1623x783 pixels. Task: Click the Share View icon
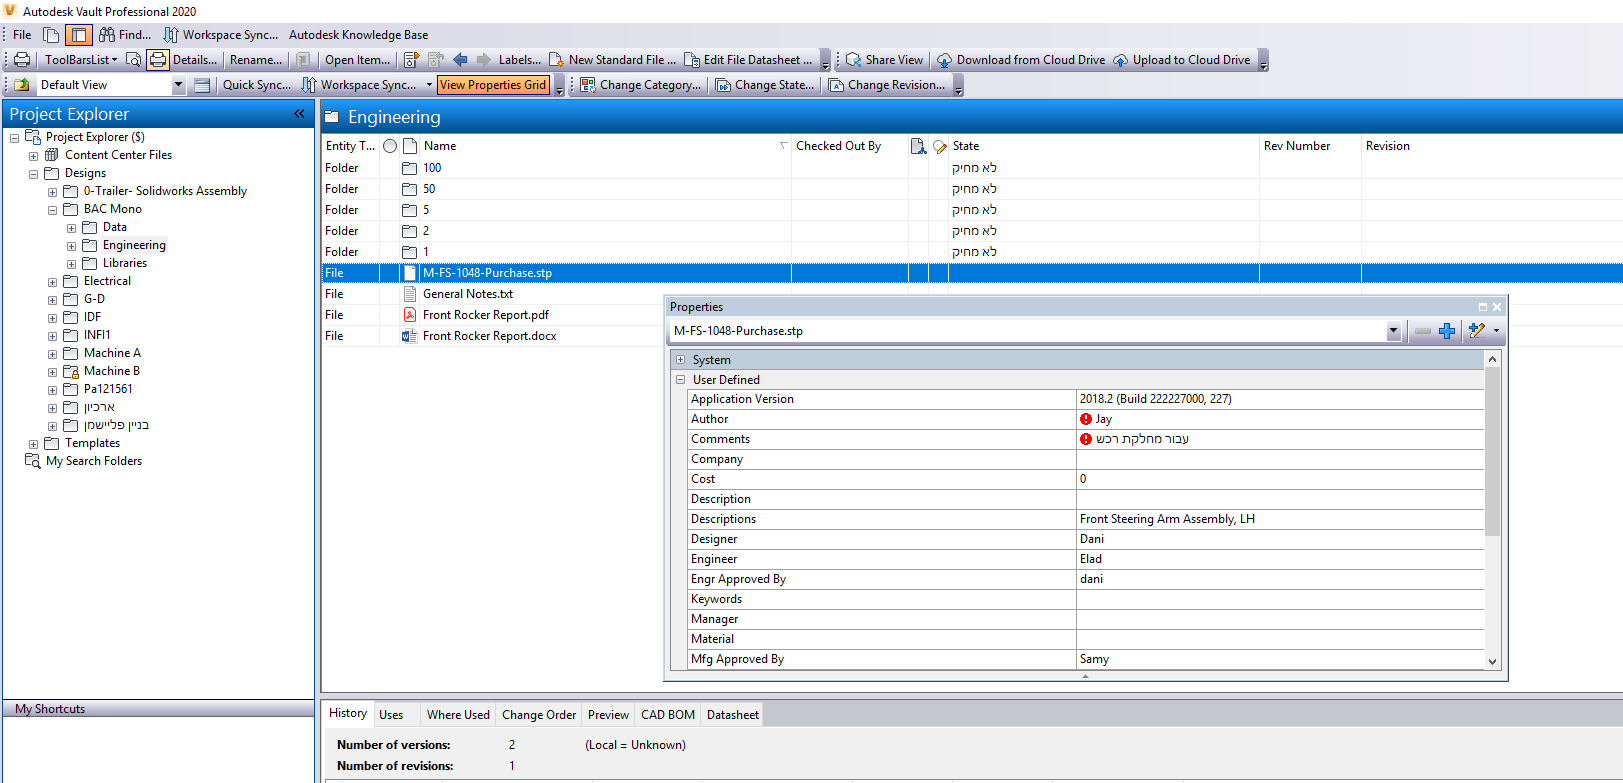(854, 60)
